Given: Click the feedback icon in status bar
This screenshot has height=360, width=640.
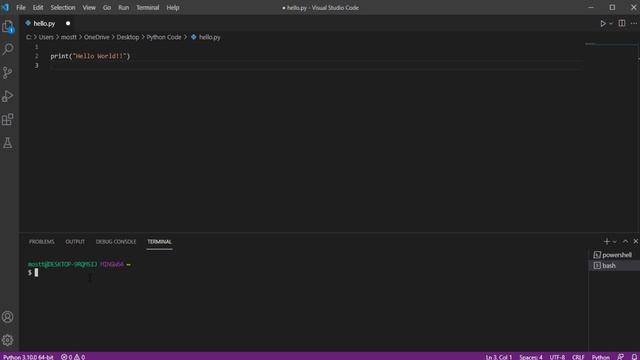Looking at the screenshot, I should [x=620, y=357].
